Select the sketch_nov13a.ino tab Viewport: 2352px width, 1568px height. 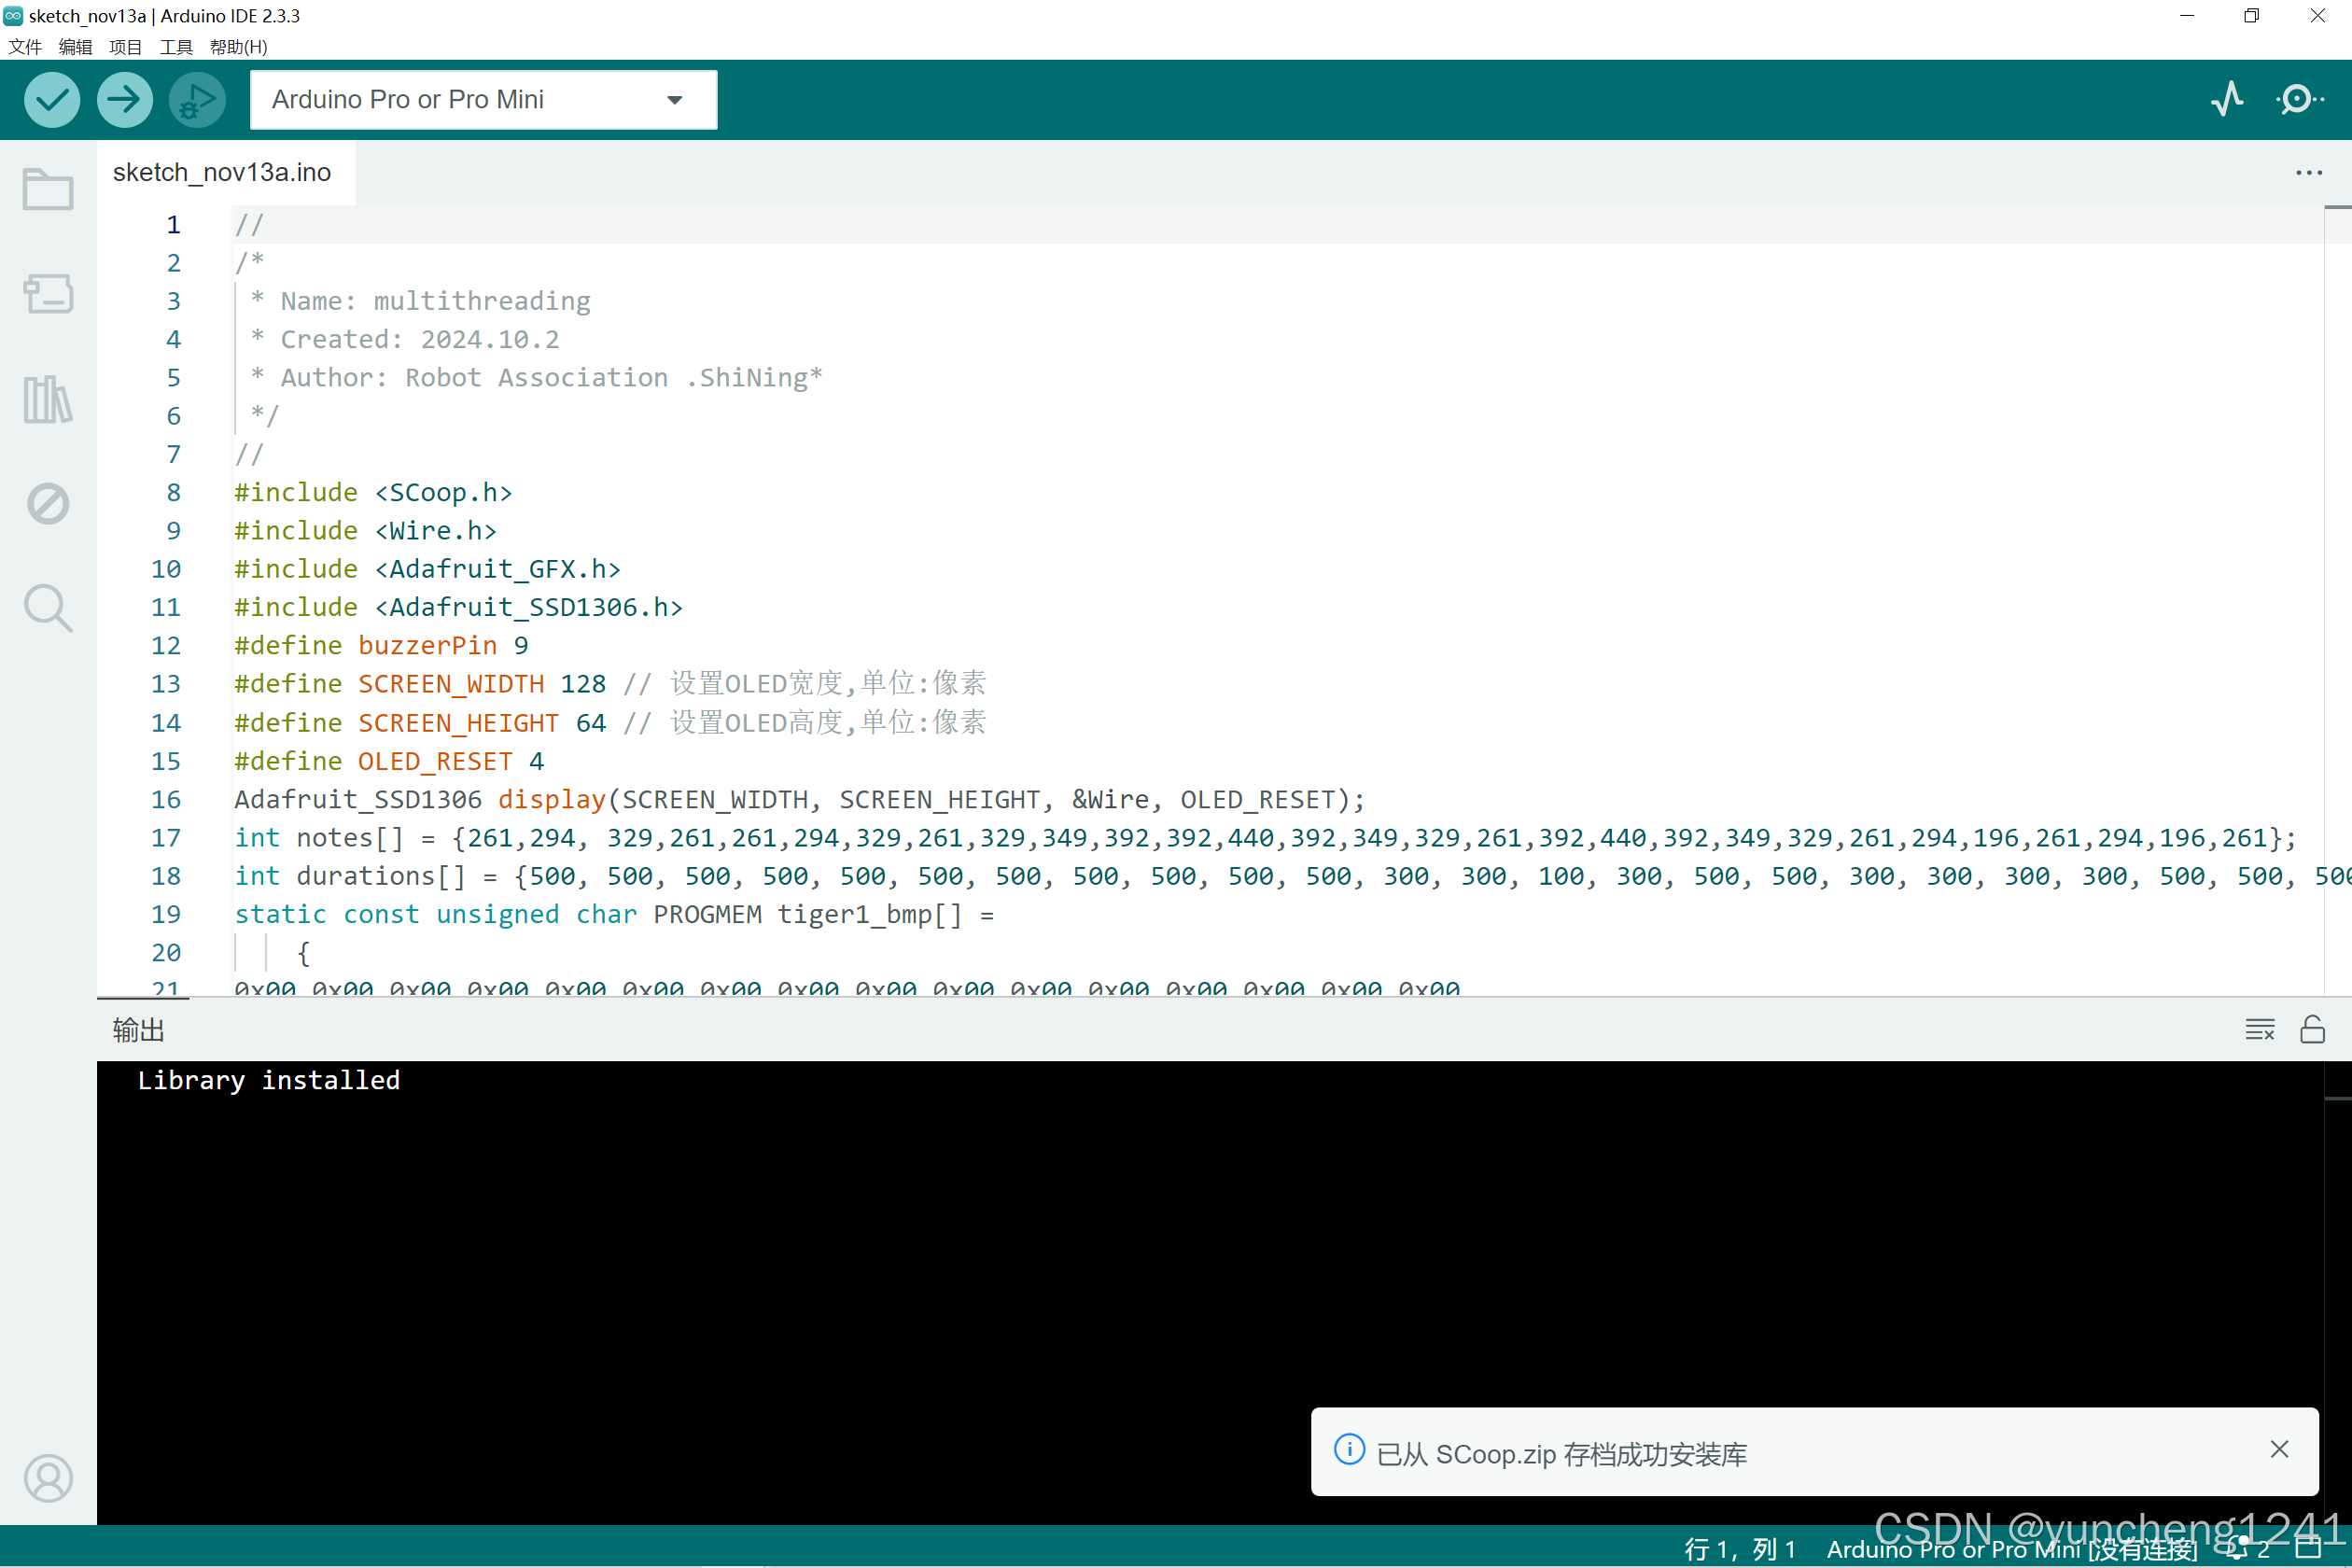(x=222, y=173)
